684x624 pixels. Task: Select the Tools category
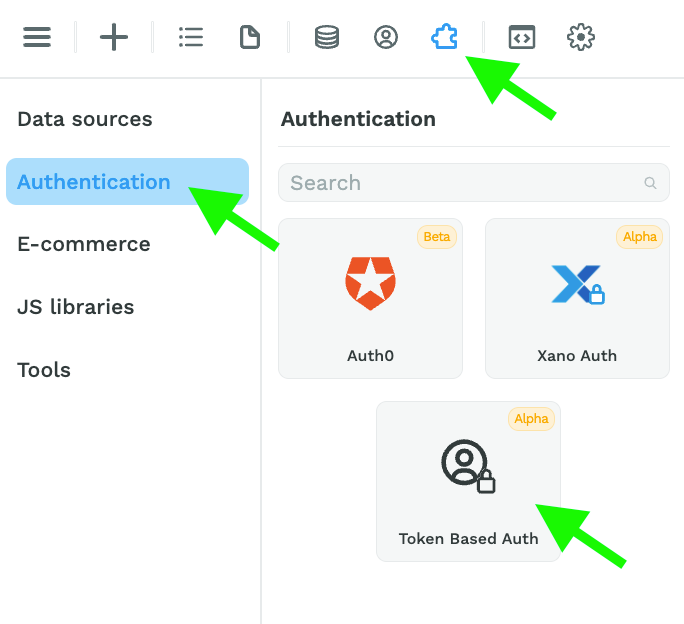[x=44, y=370]
